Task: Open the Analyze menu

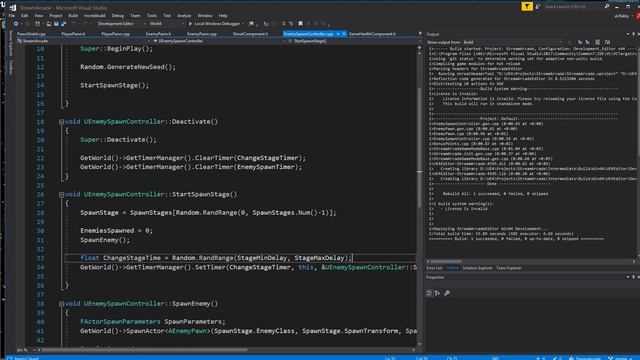Action: coord(184,16)
